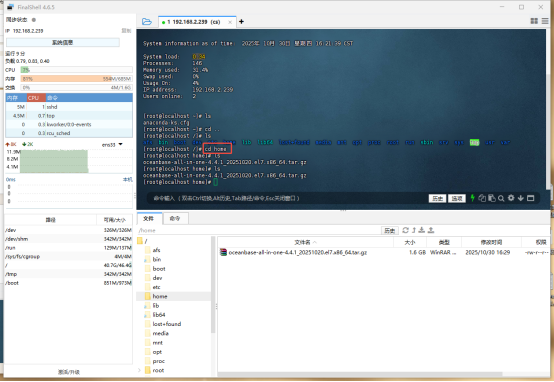
Task: Open the opt folder in tree
Action: 153,352
